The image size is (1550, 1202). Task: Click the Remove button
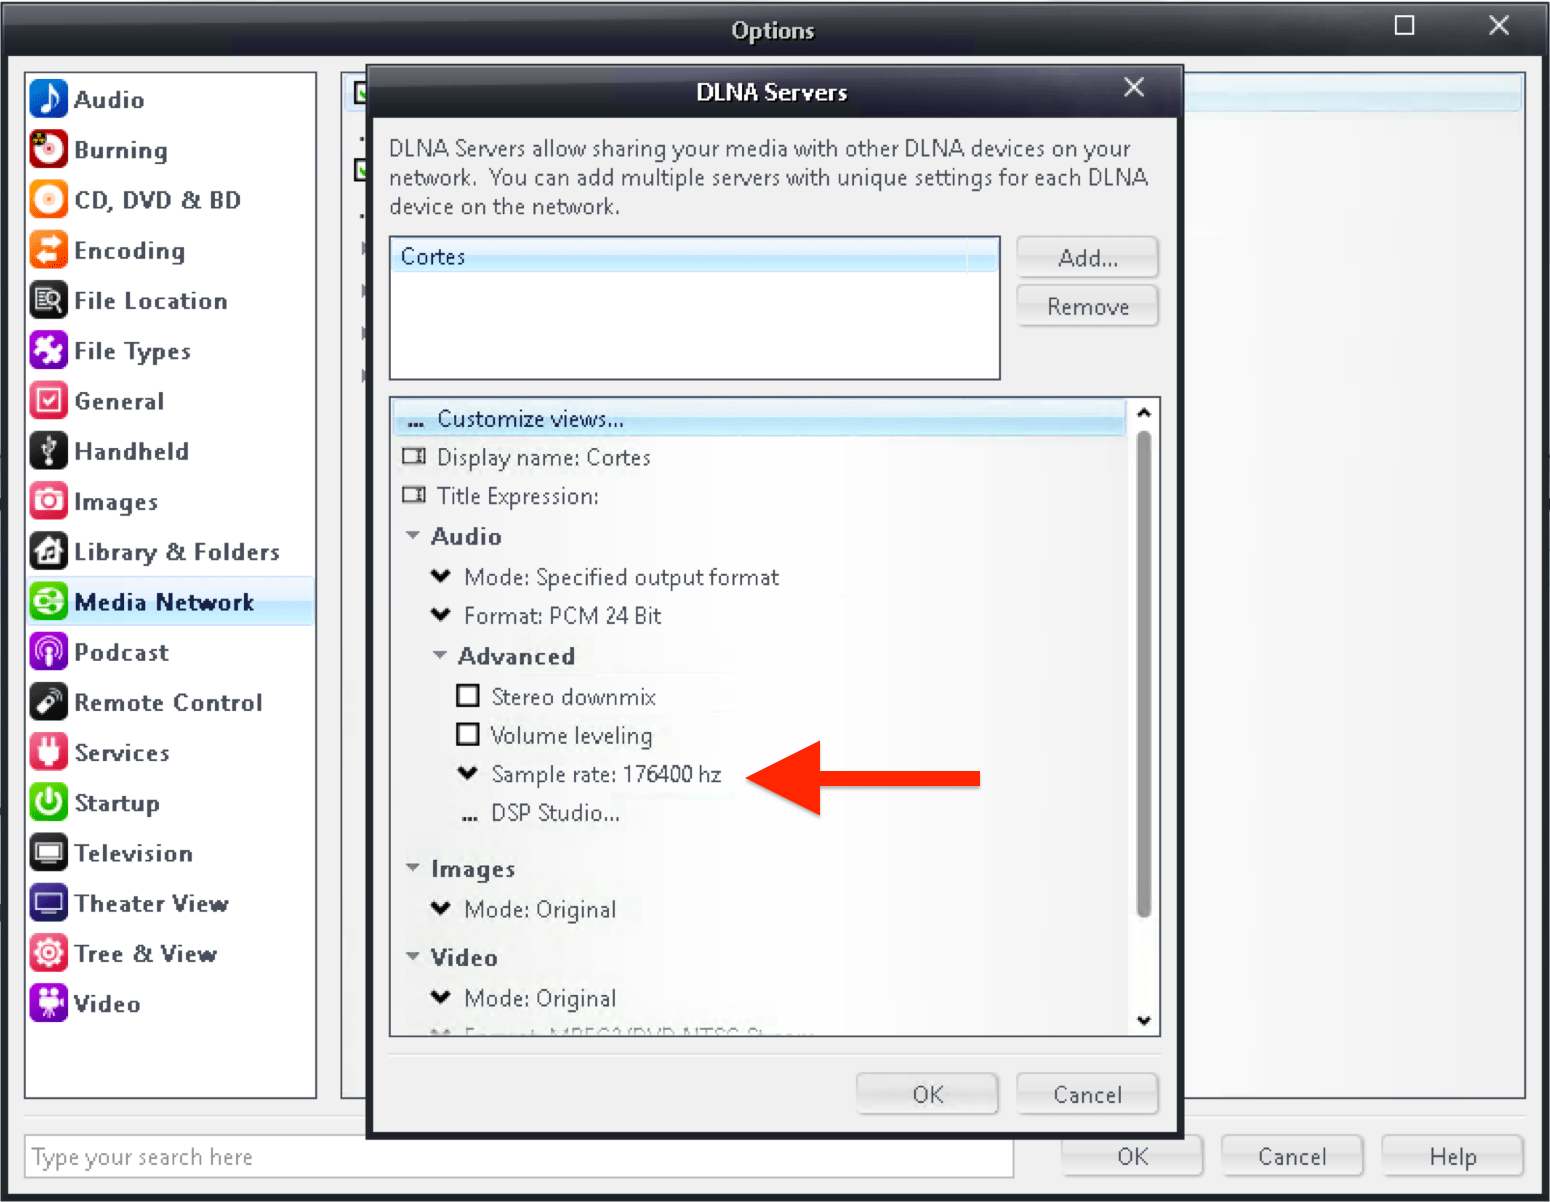pyautogui.click(x=1087, y=306)
